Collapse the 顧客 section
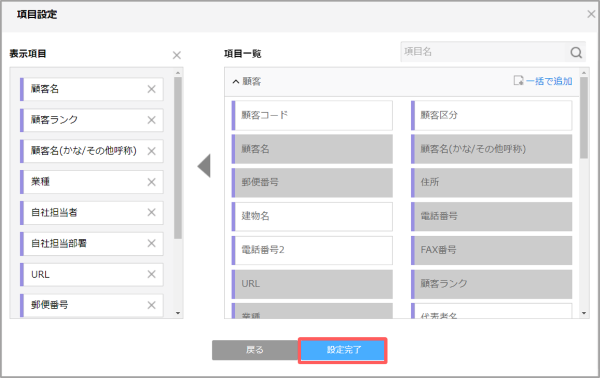This screenshot has width=600, height=378. pos(236,81)
